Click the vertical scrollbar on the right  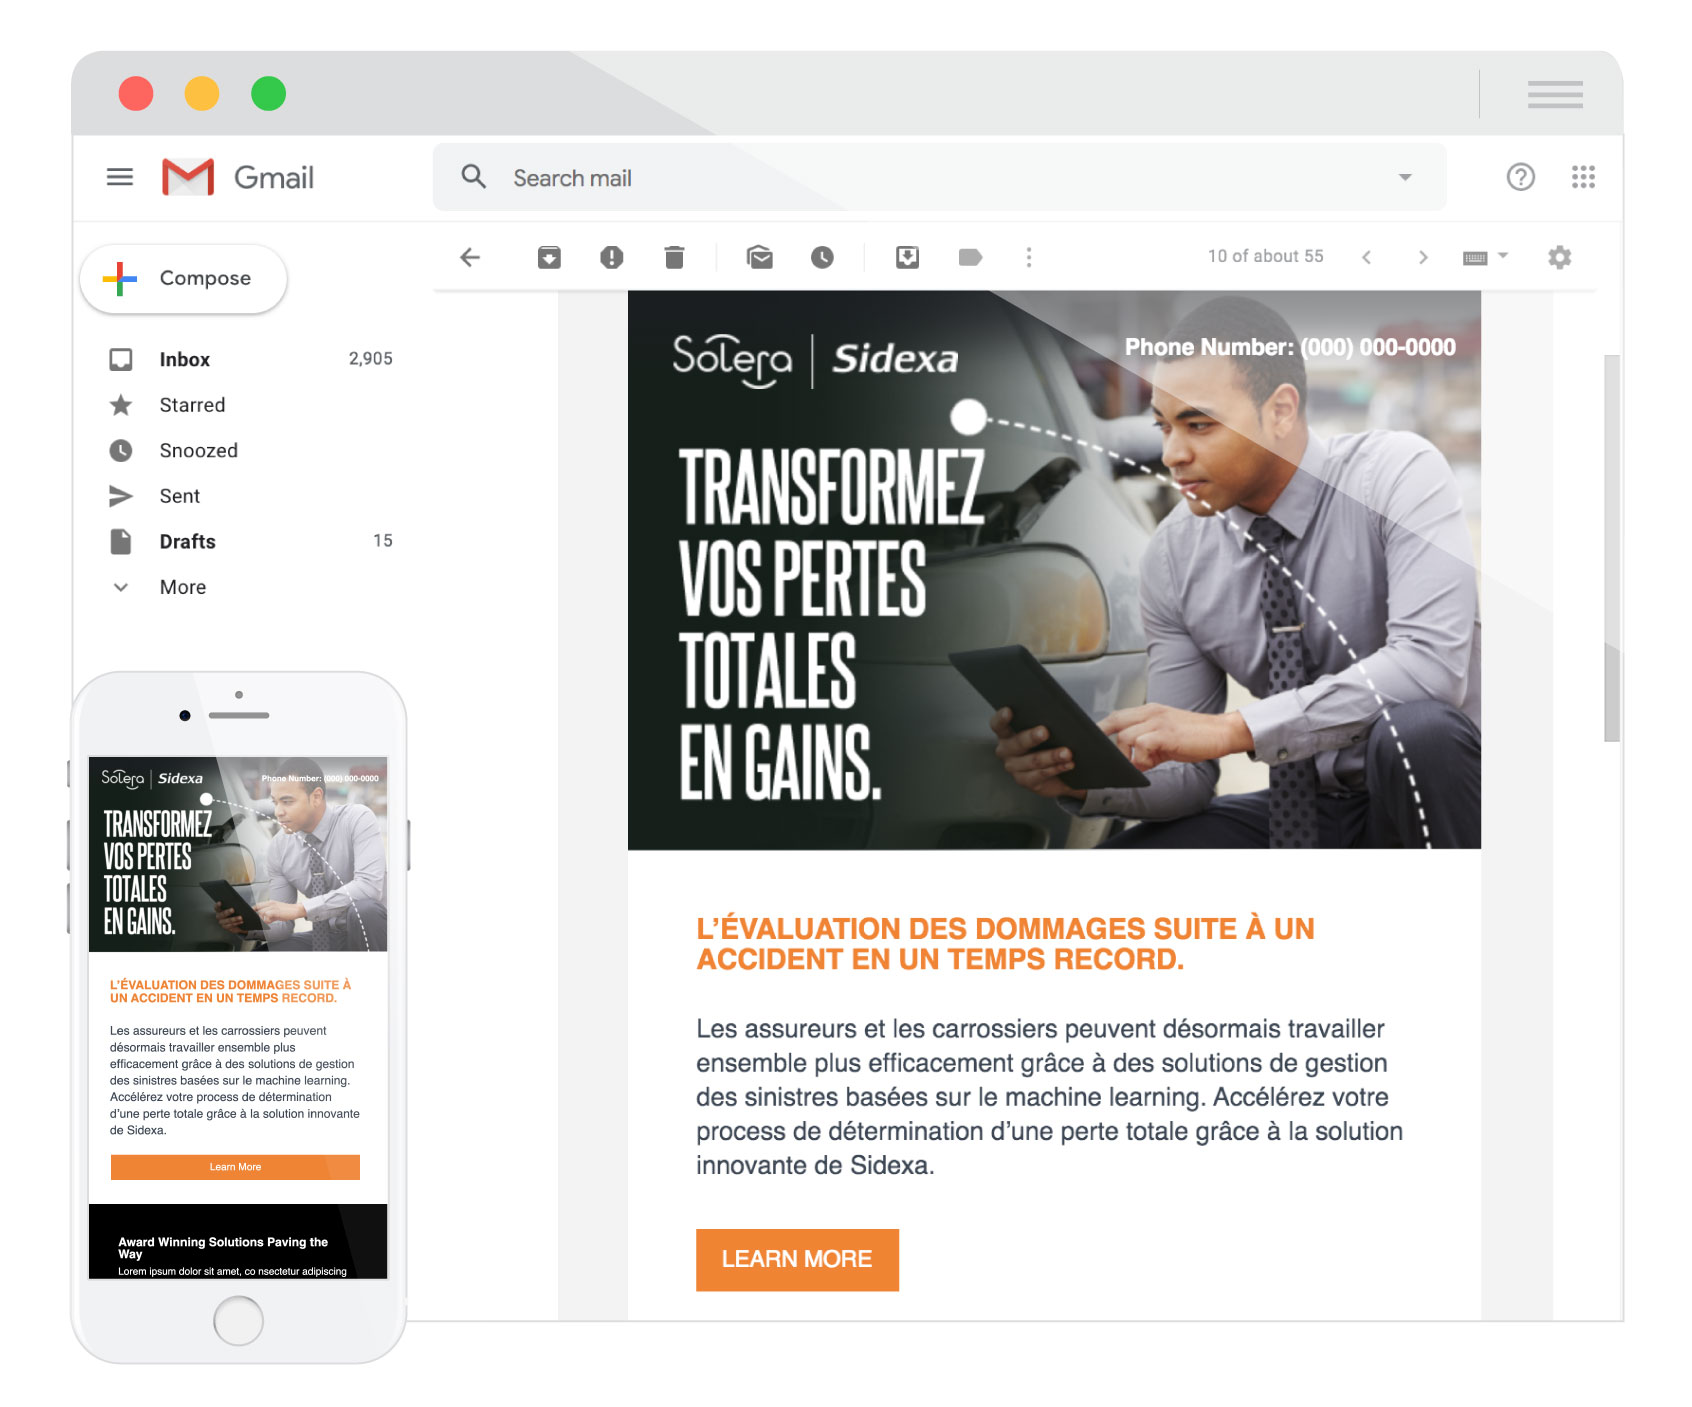tap(1611, 550)
